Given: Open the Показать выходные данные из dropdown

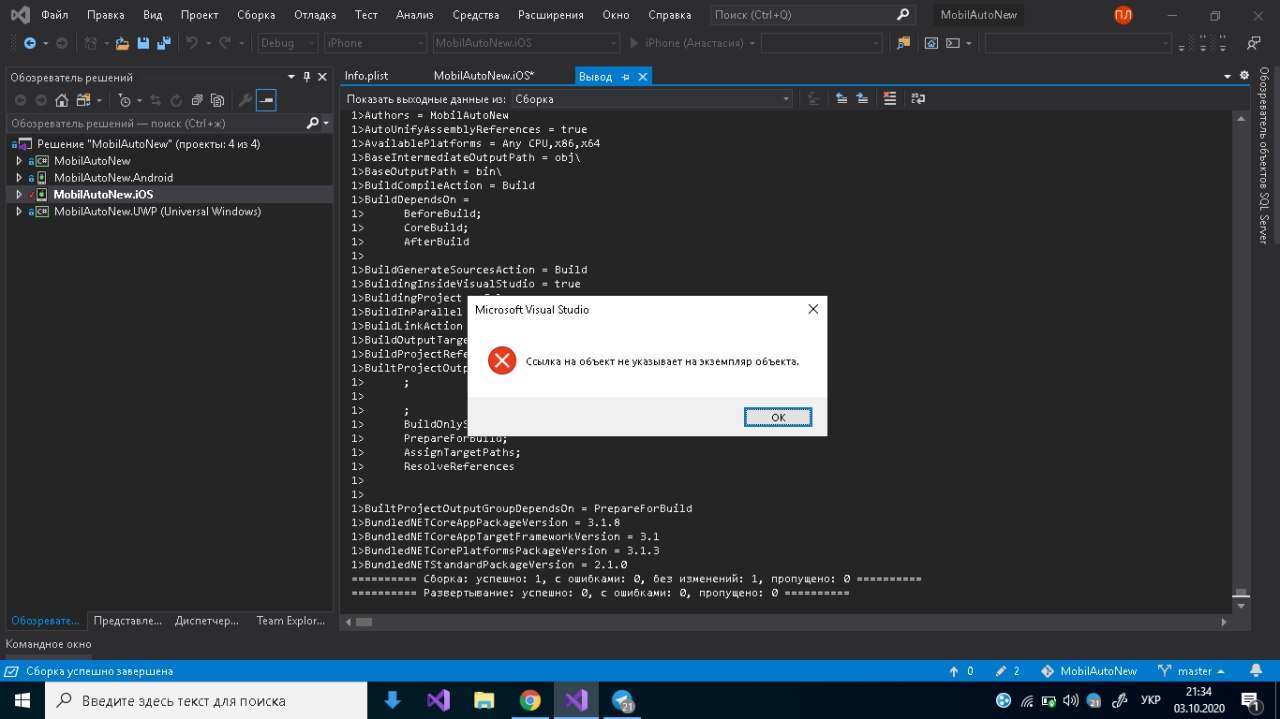Looking at the screenshot, I should pos(653,99).
